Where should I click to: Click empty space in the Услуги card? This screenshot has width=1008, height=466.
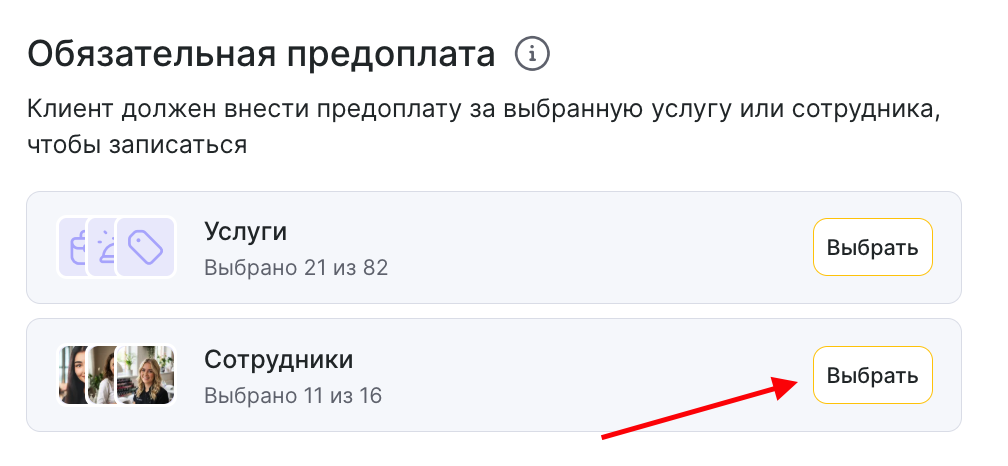(600, 247)
